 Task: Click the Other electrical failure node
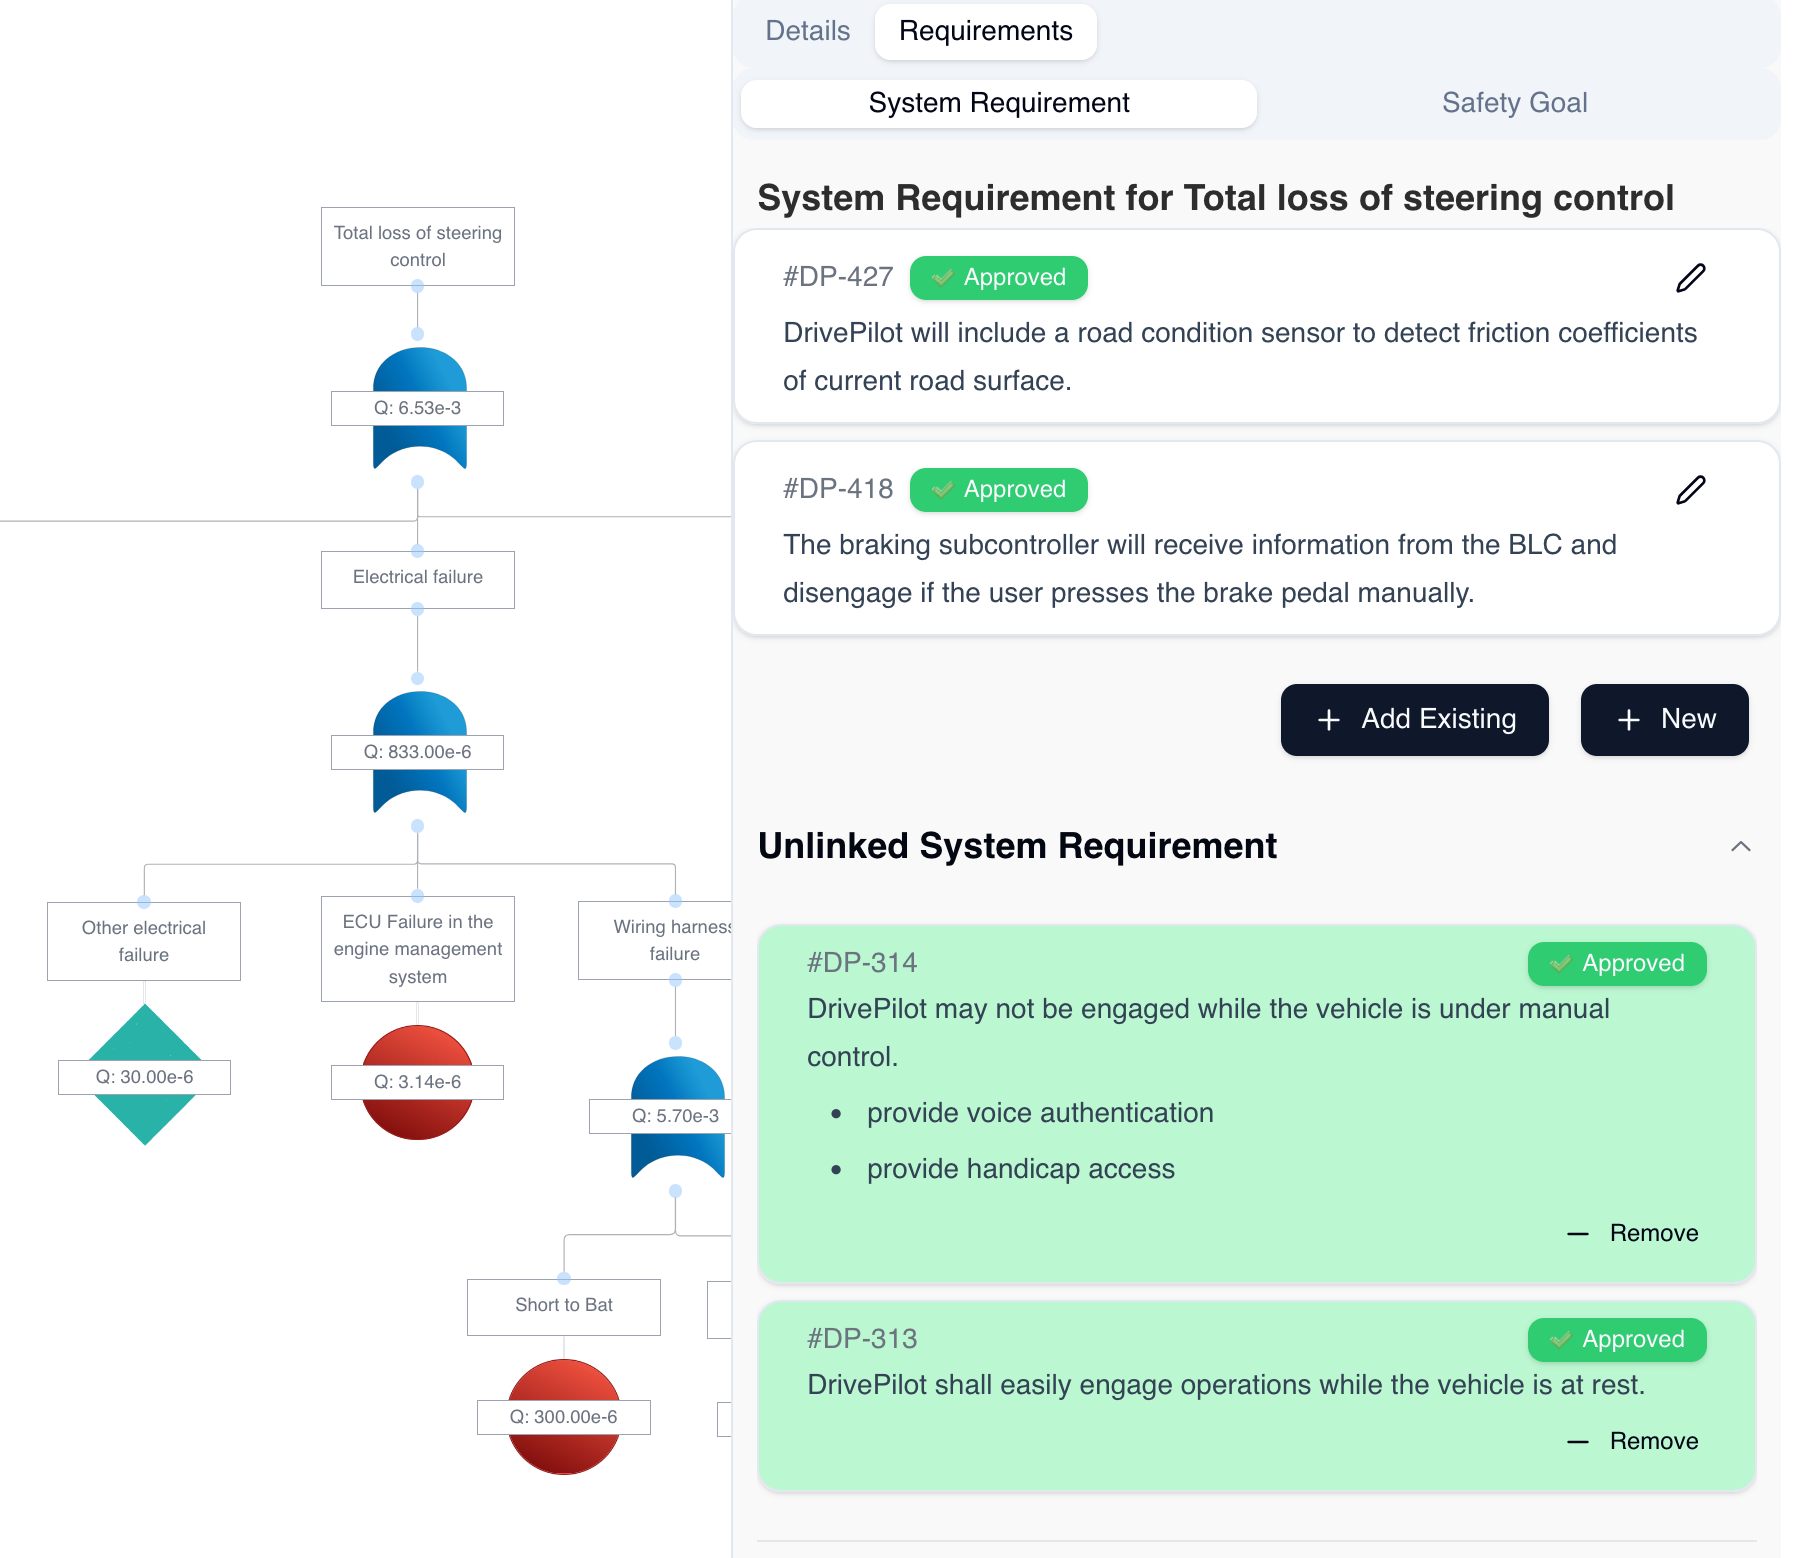[x=144, y=941]
